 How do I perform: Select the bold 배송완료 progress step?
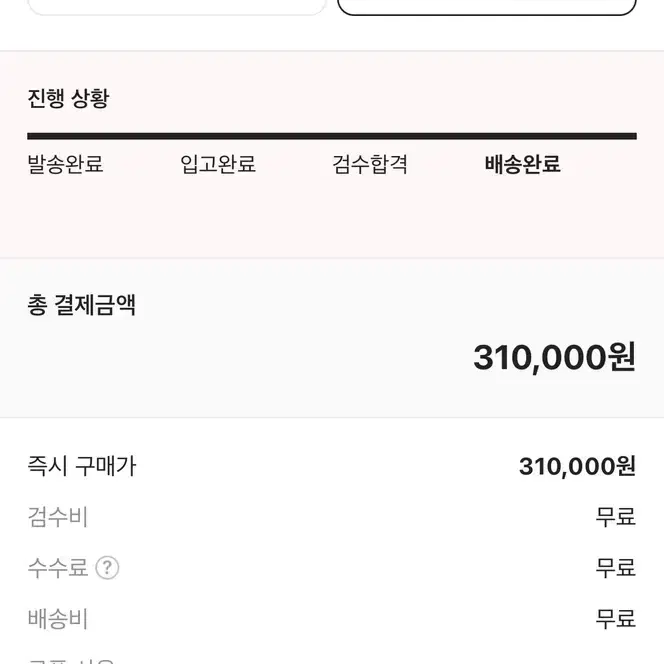[x=523, y=164]
